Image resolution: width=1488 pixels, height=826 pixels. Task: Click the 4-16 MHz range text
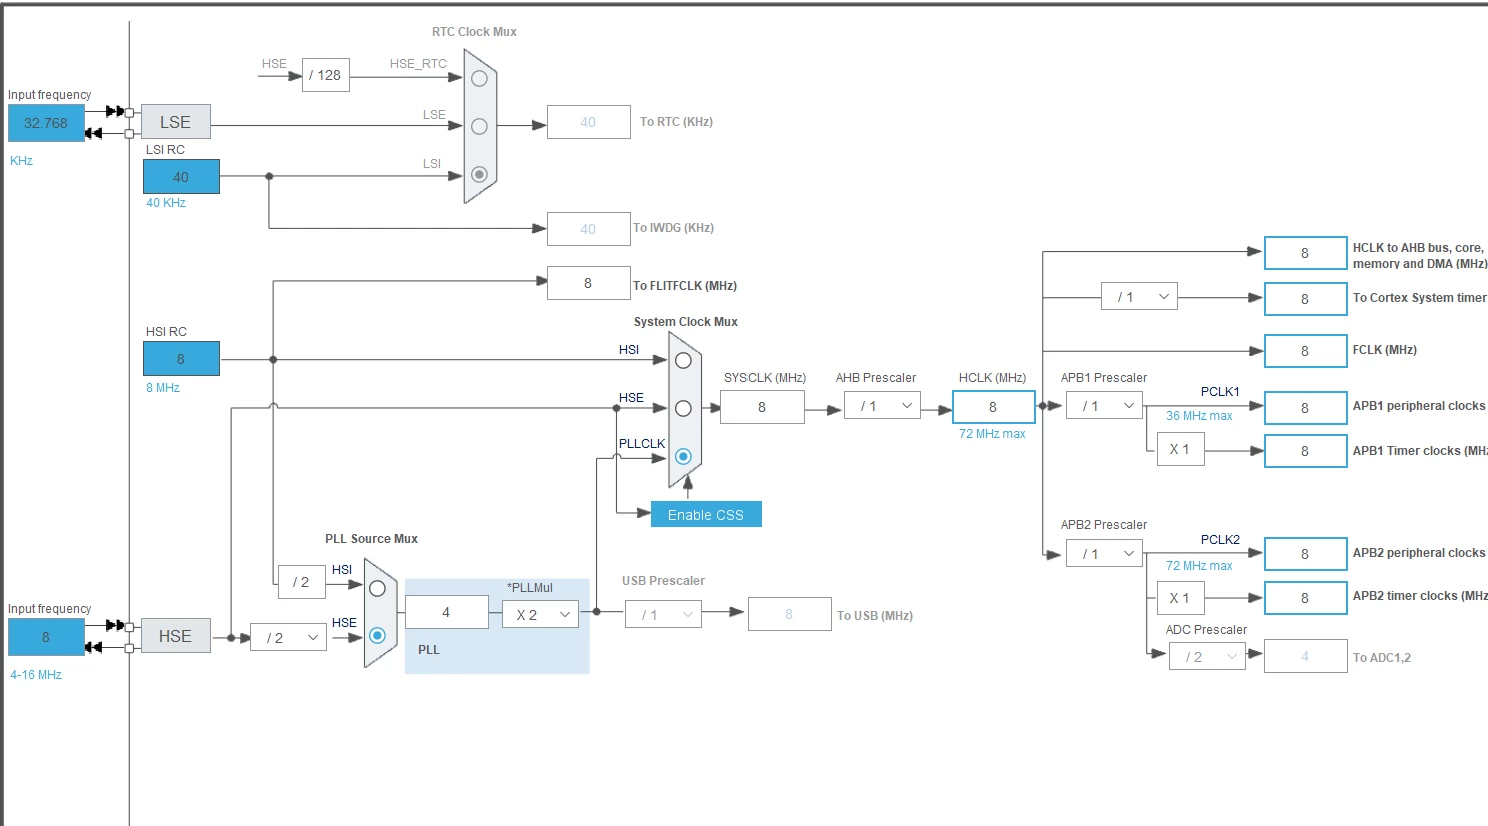click(x=36, y=675)
